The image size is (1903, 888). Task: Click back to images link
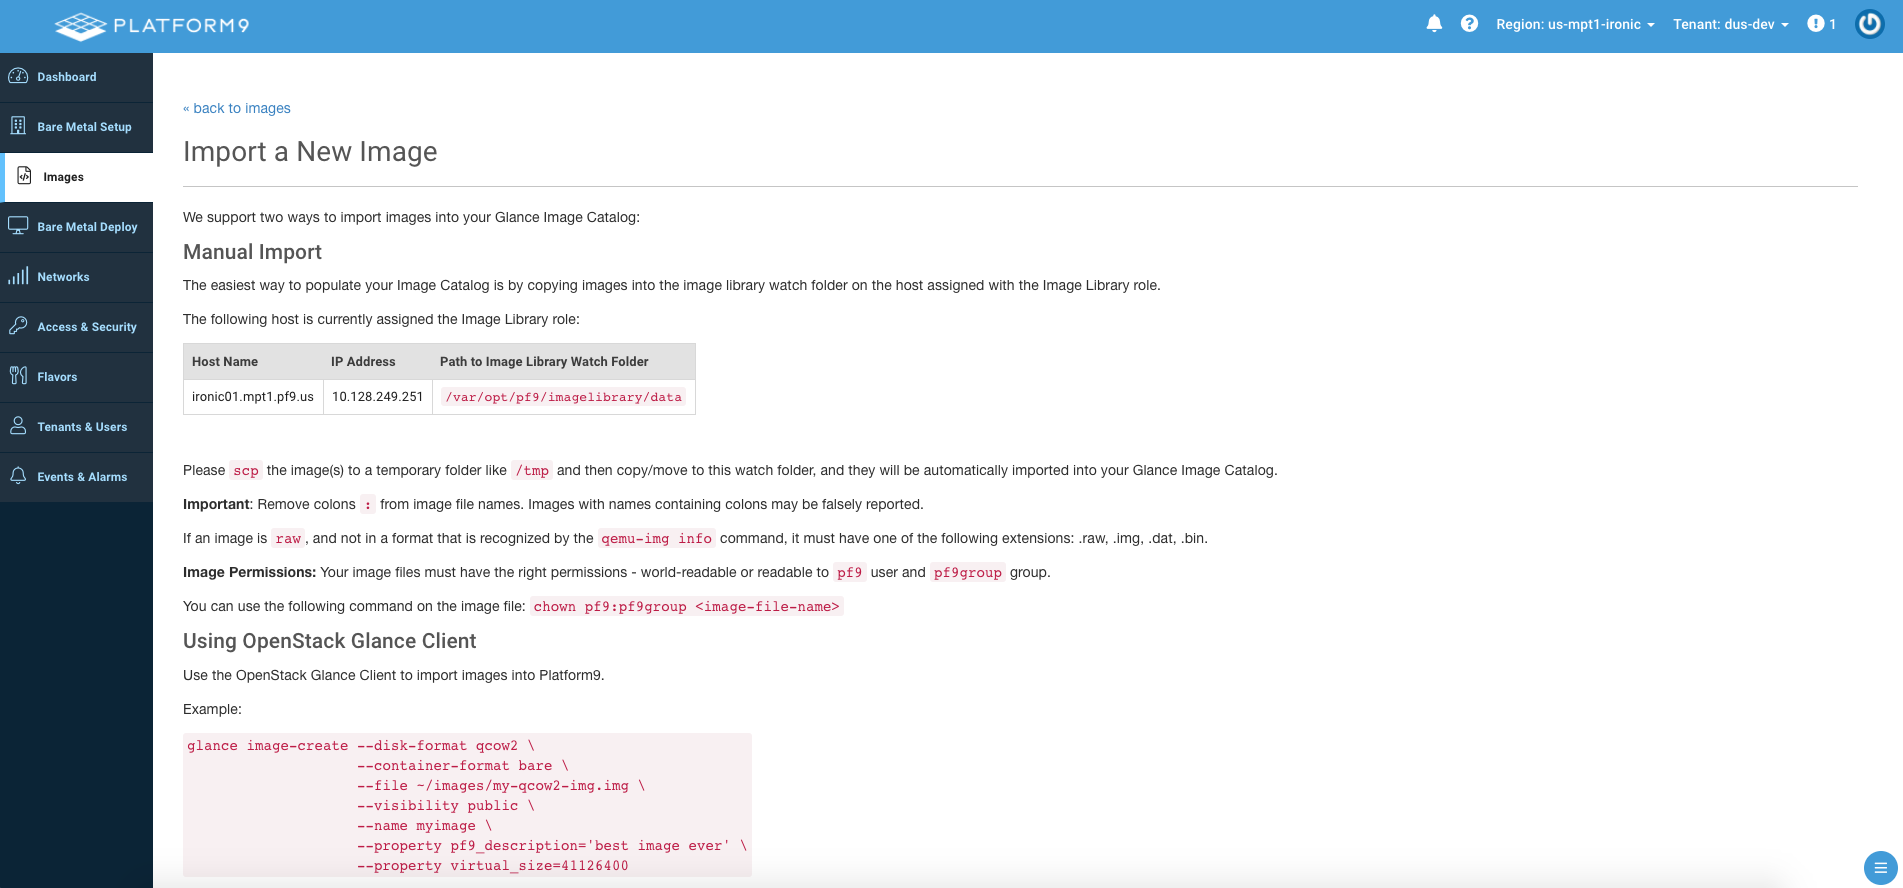pos(237,108)
